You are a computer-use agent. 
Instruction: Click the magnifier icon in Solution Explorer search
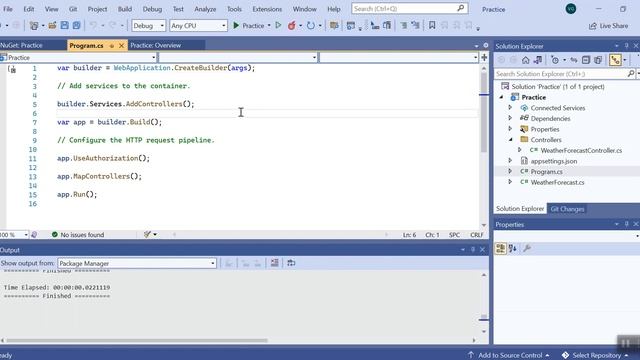(631, 74)
